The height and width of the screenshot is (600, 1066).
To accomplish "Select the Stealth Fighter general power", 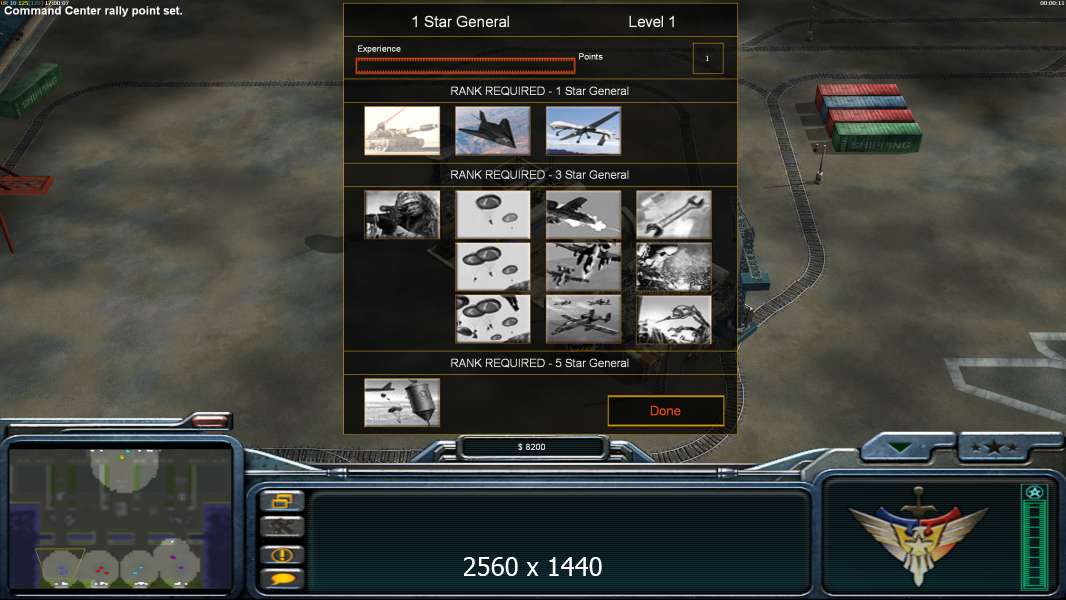I will pos(492,130).
